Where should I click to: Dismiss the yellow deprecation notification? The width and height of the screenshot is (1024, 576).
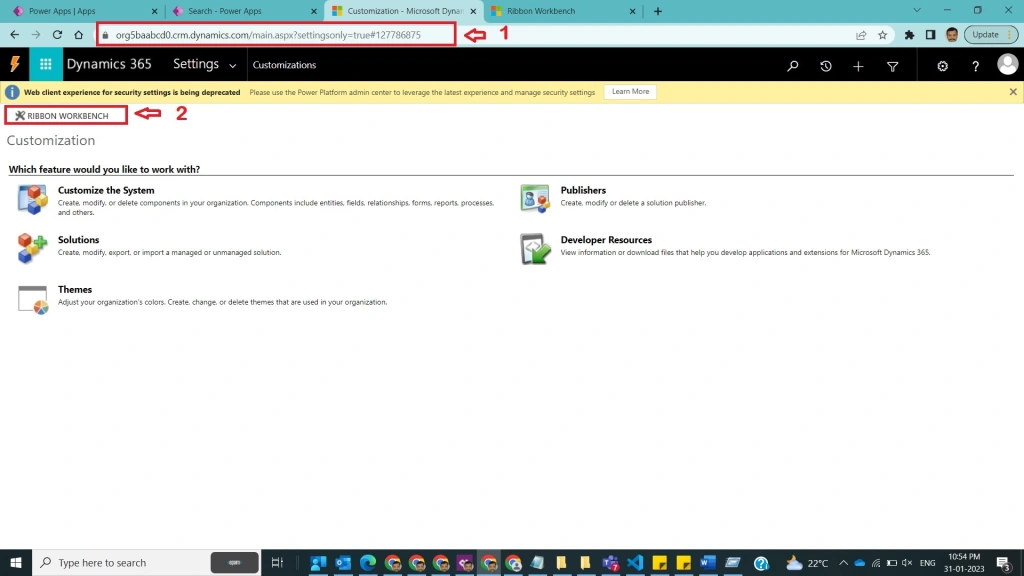tap(1013, 92)
